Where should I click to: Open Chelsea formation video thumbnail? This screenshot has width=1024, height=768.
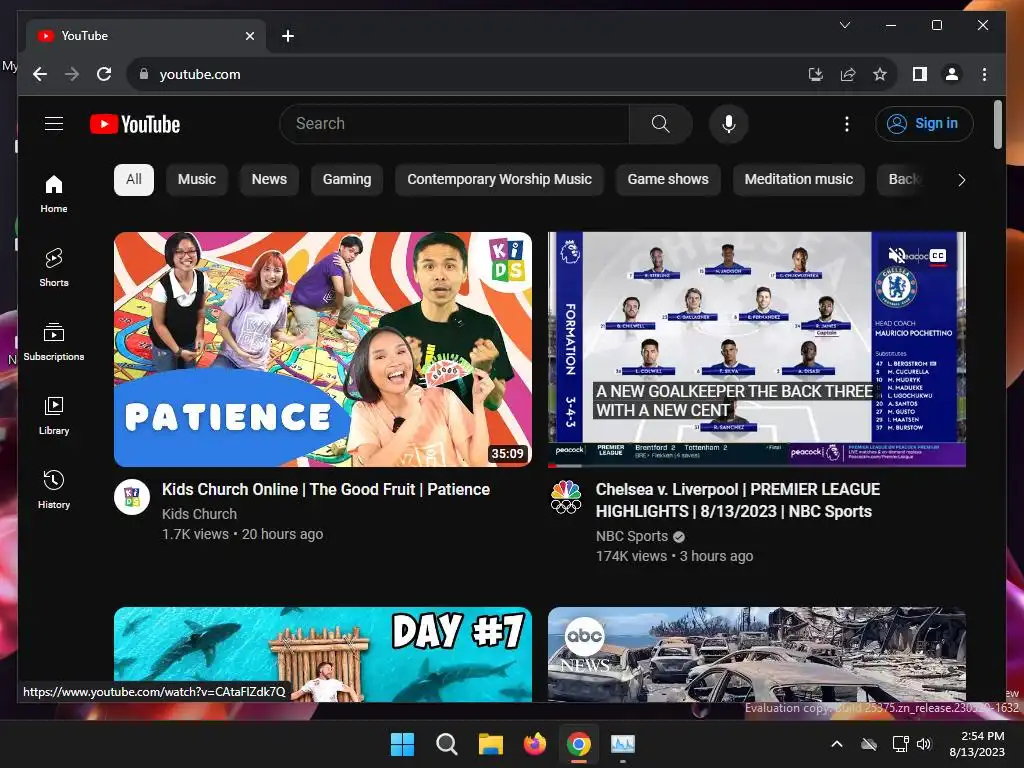(757, 349)
